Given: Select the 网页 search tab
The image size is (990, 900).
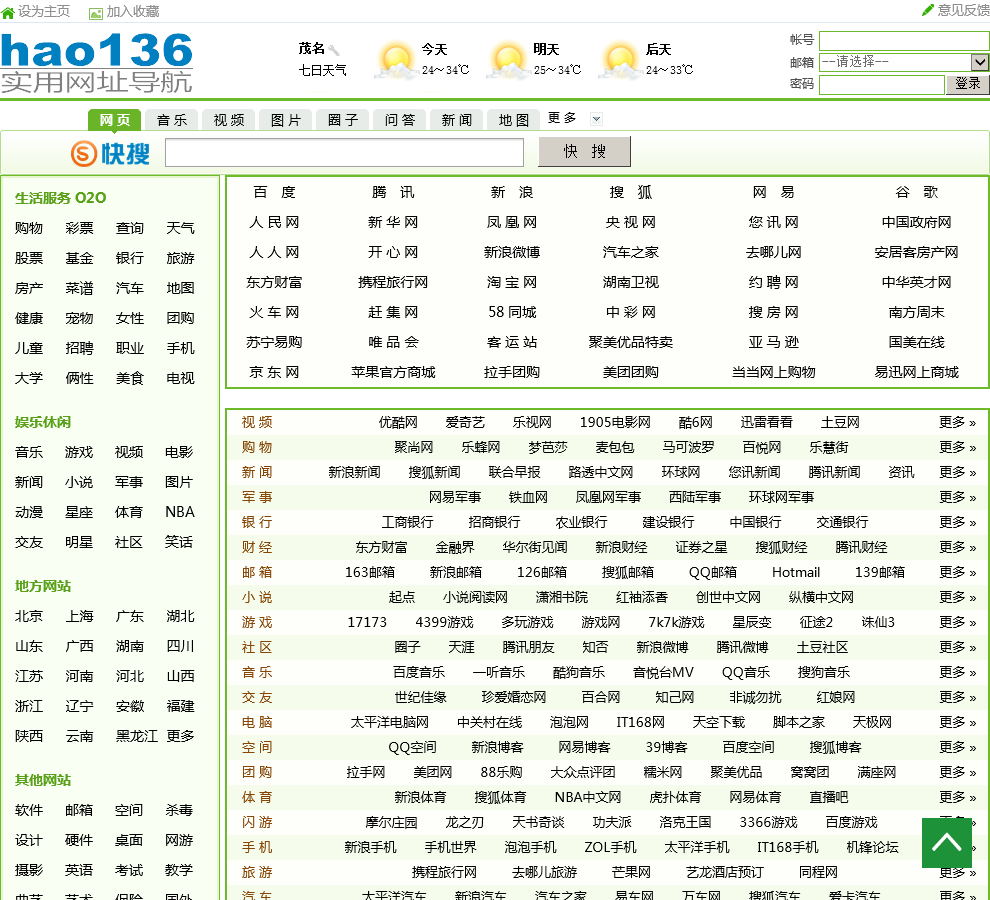Looking at the screenshot, I should point(114,120).
